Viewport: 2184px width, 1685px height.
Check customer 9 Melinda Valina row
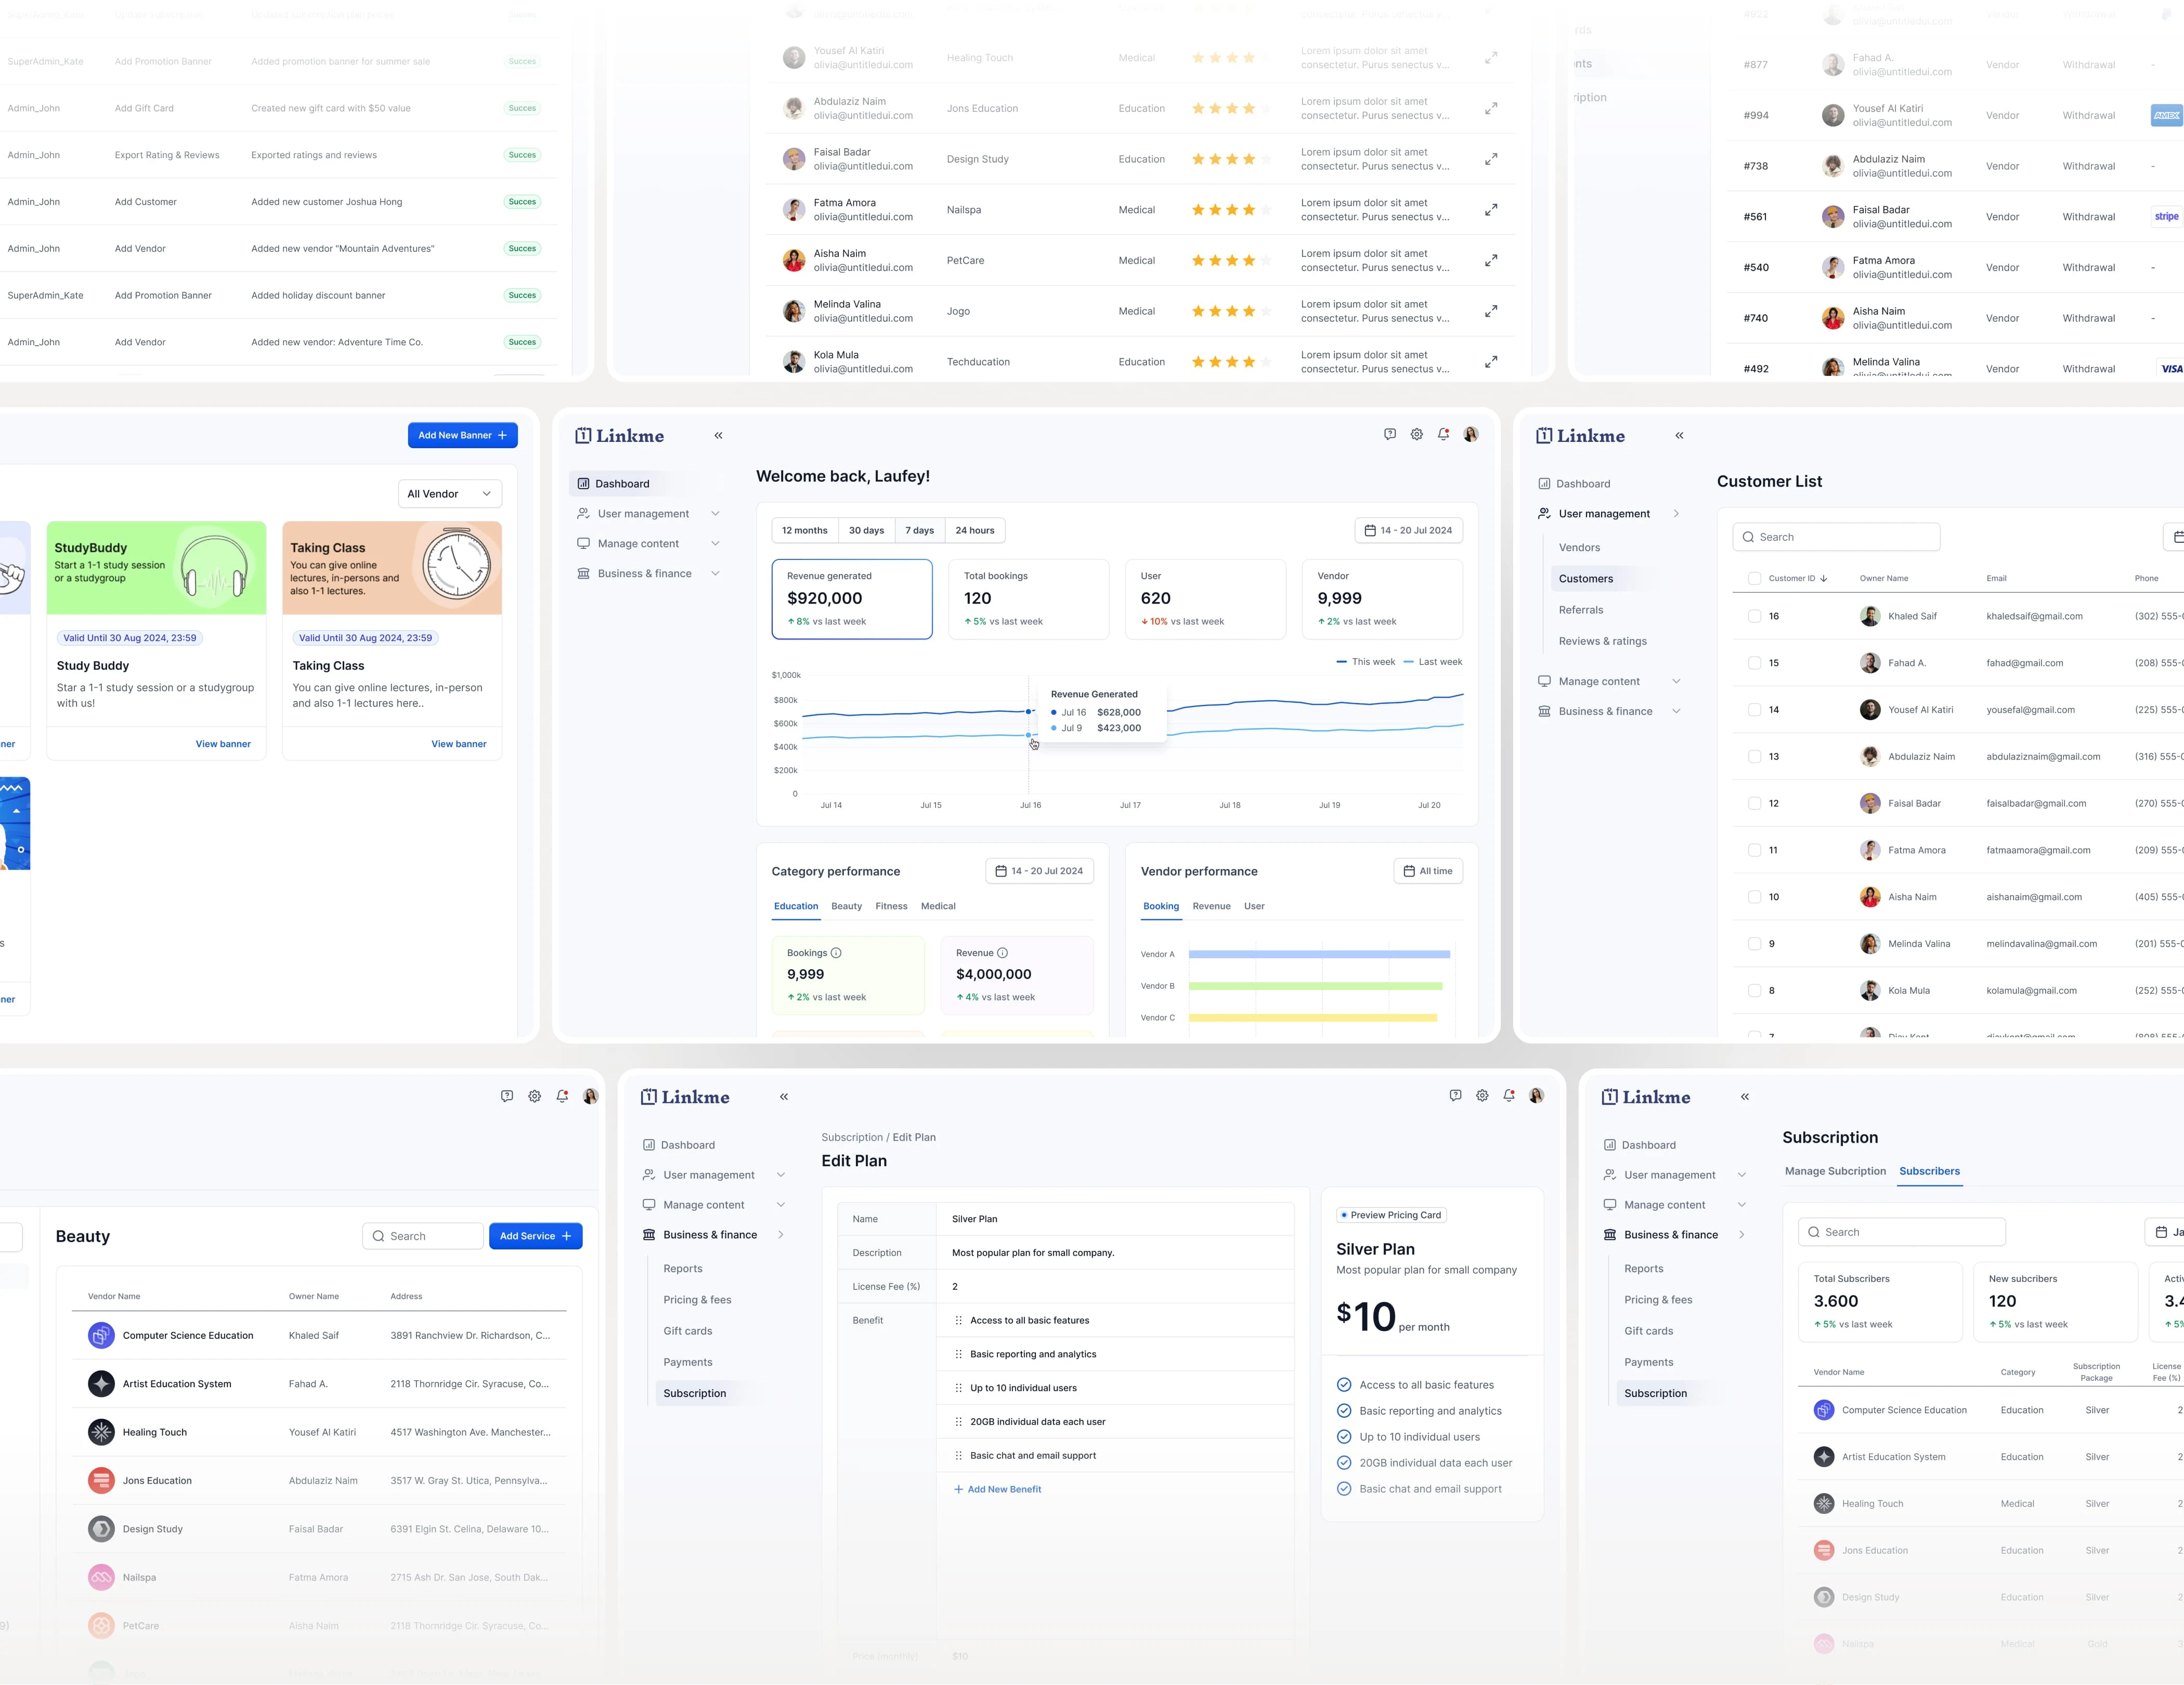point(1754,944)
